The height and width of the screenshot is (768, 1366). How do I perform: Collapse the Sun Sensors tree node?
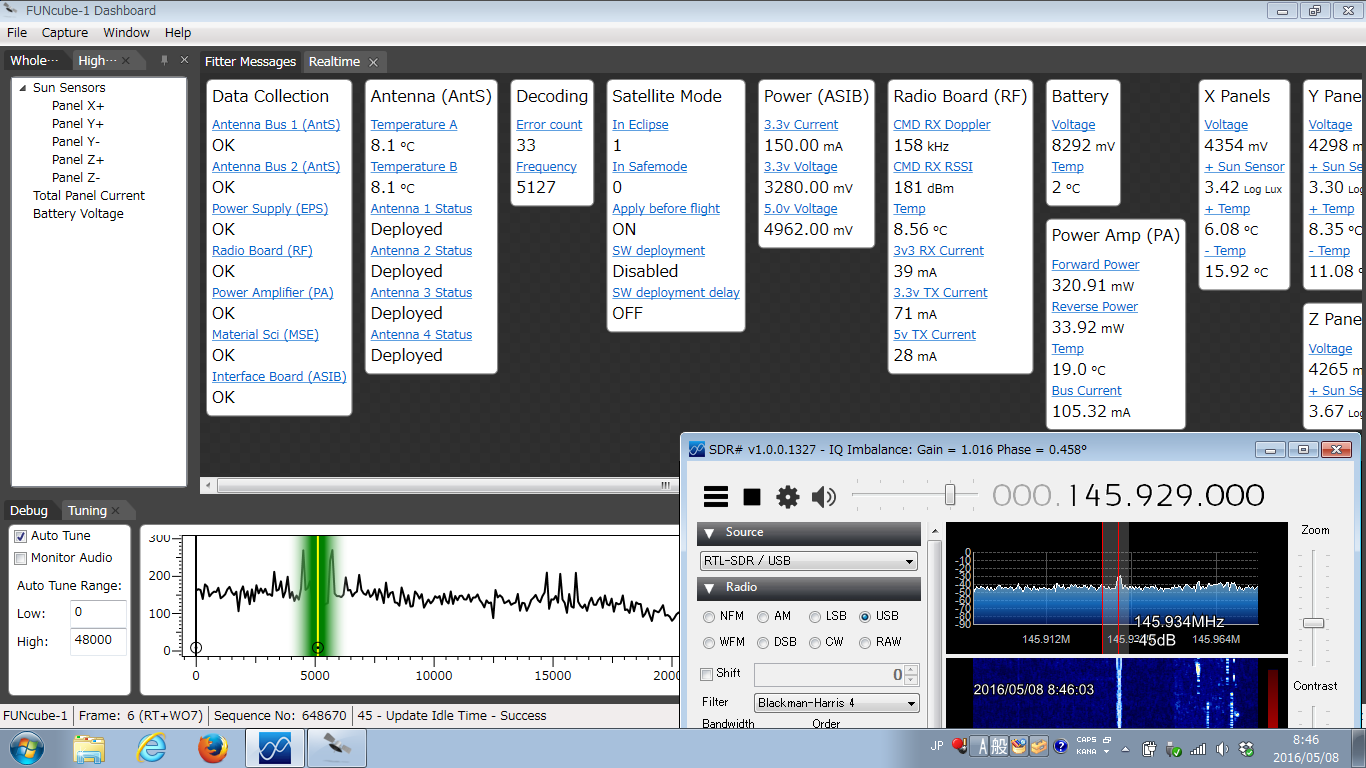pyautogui.click(x=21, y=88)
